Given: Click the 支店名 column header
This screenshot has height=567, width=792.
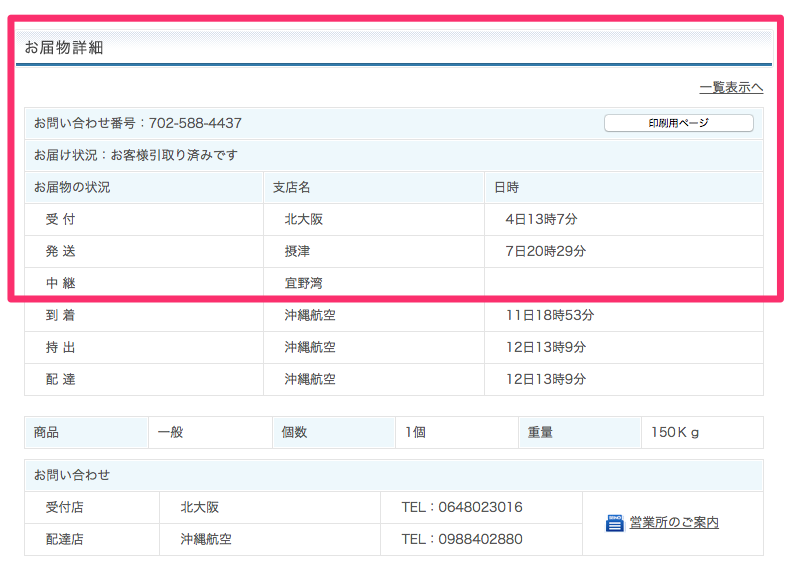Looking at the screenshot, I should click(292, 187).
